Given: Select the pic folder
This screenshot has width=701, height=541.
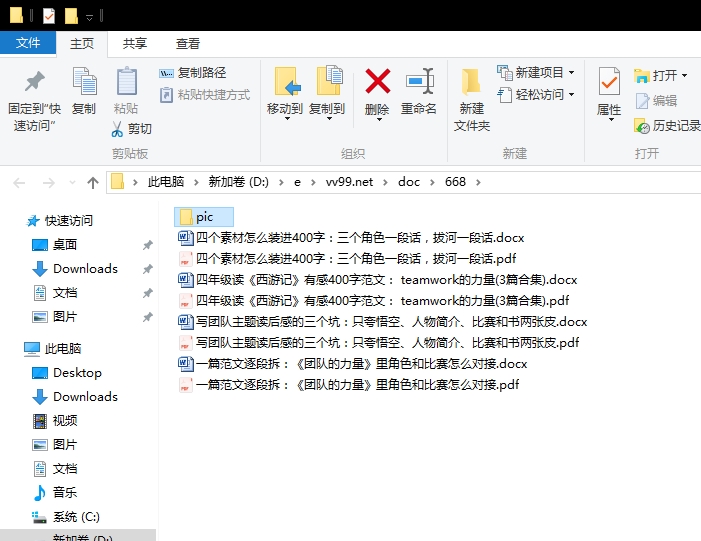Looking at the screenshot, I should (204, 217).
